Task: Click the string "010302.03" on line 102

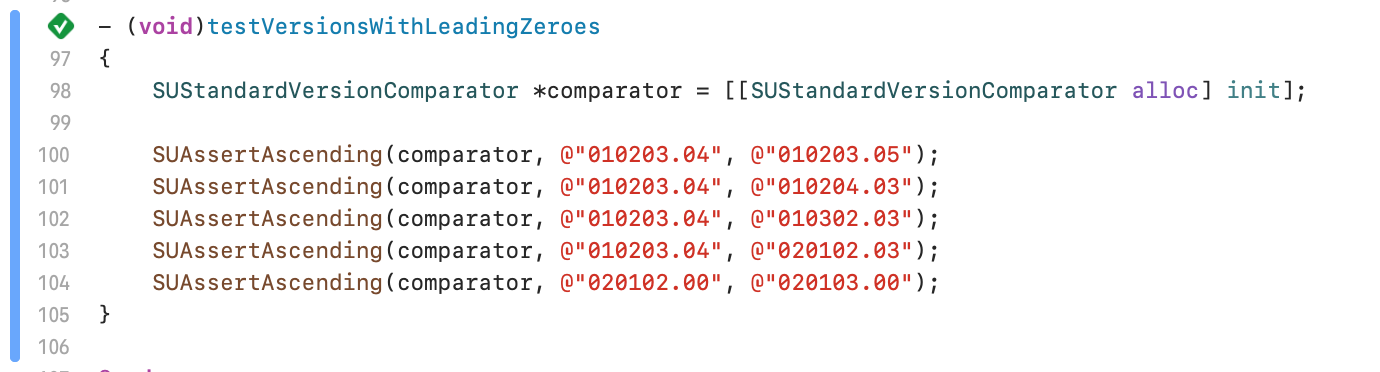Action: [832, 219]
